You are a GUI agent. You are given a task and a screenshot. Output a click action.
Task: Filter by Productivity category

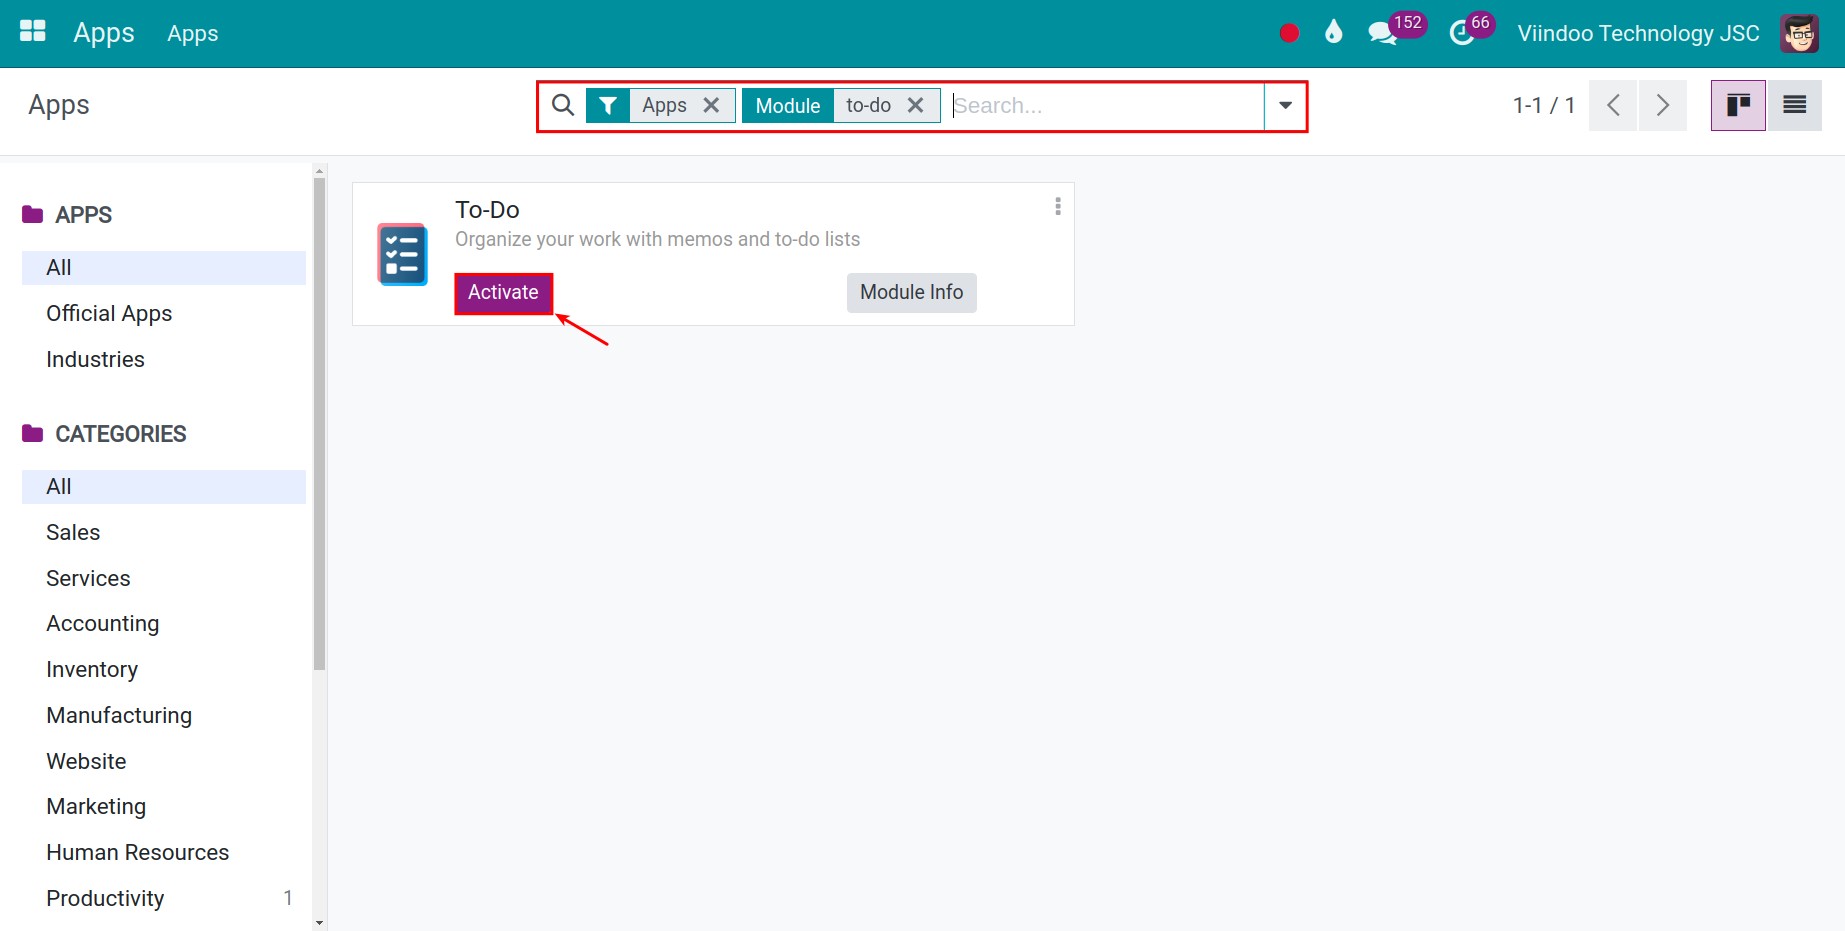tap(164, 898)
